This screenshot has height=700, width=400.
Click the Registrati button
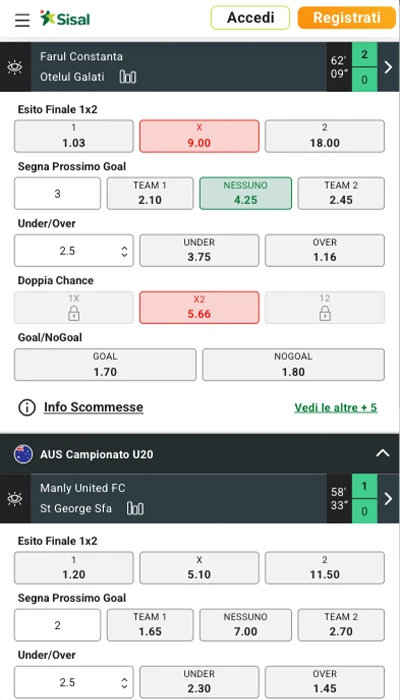(x=346, y=18)
